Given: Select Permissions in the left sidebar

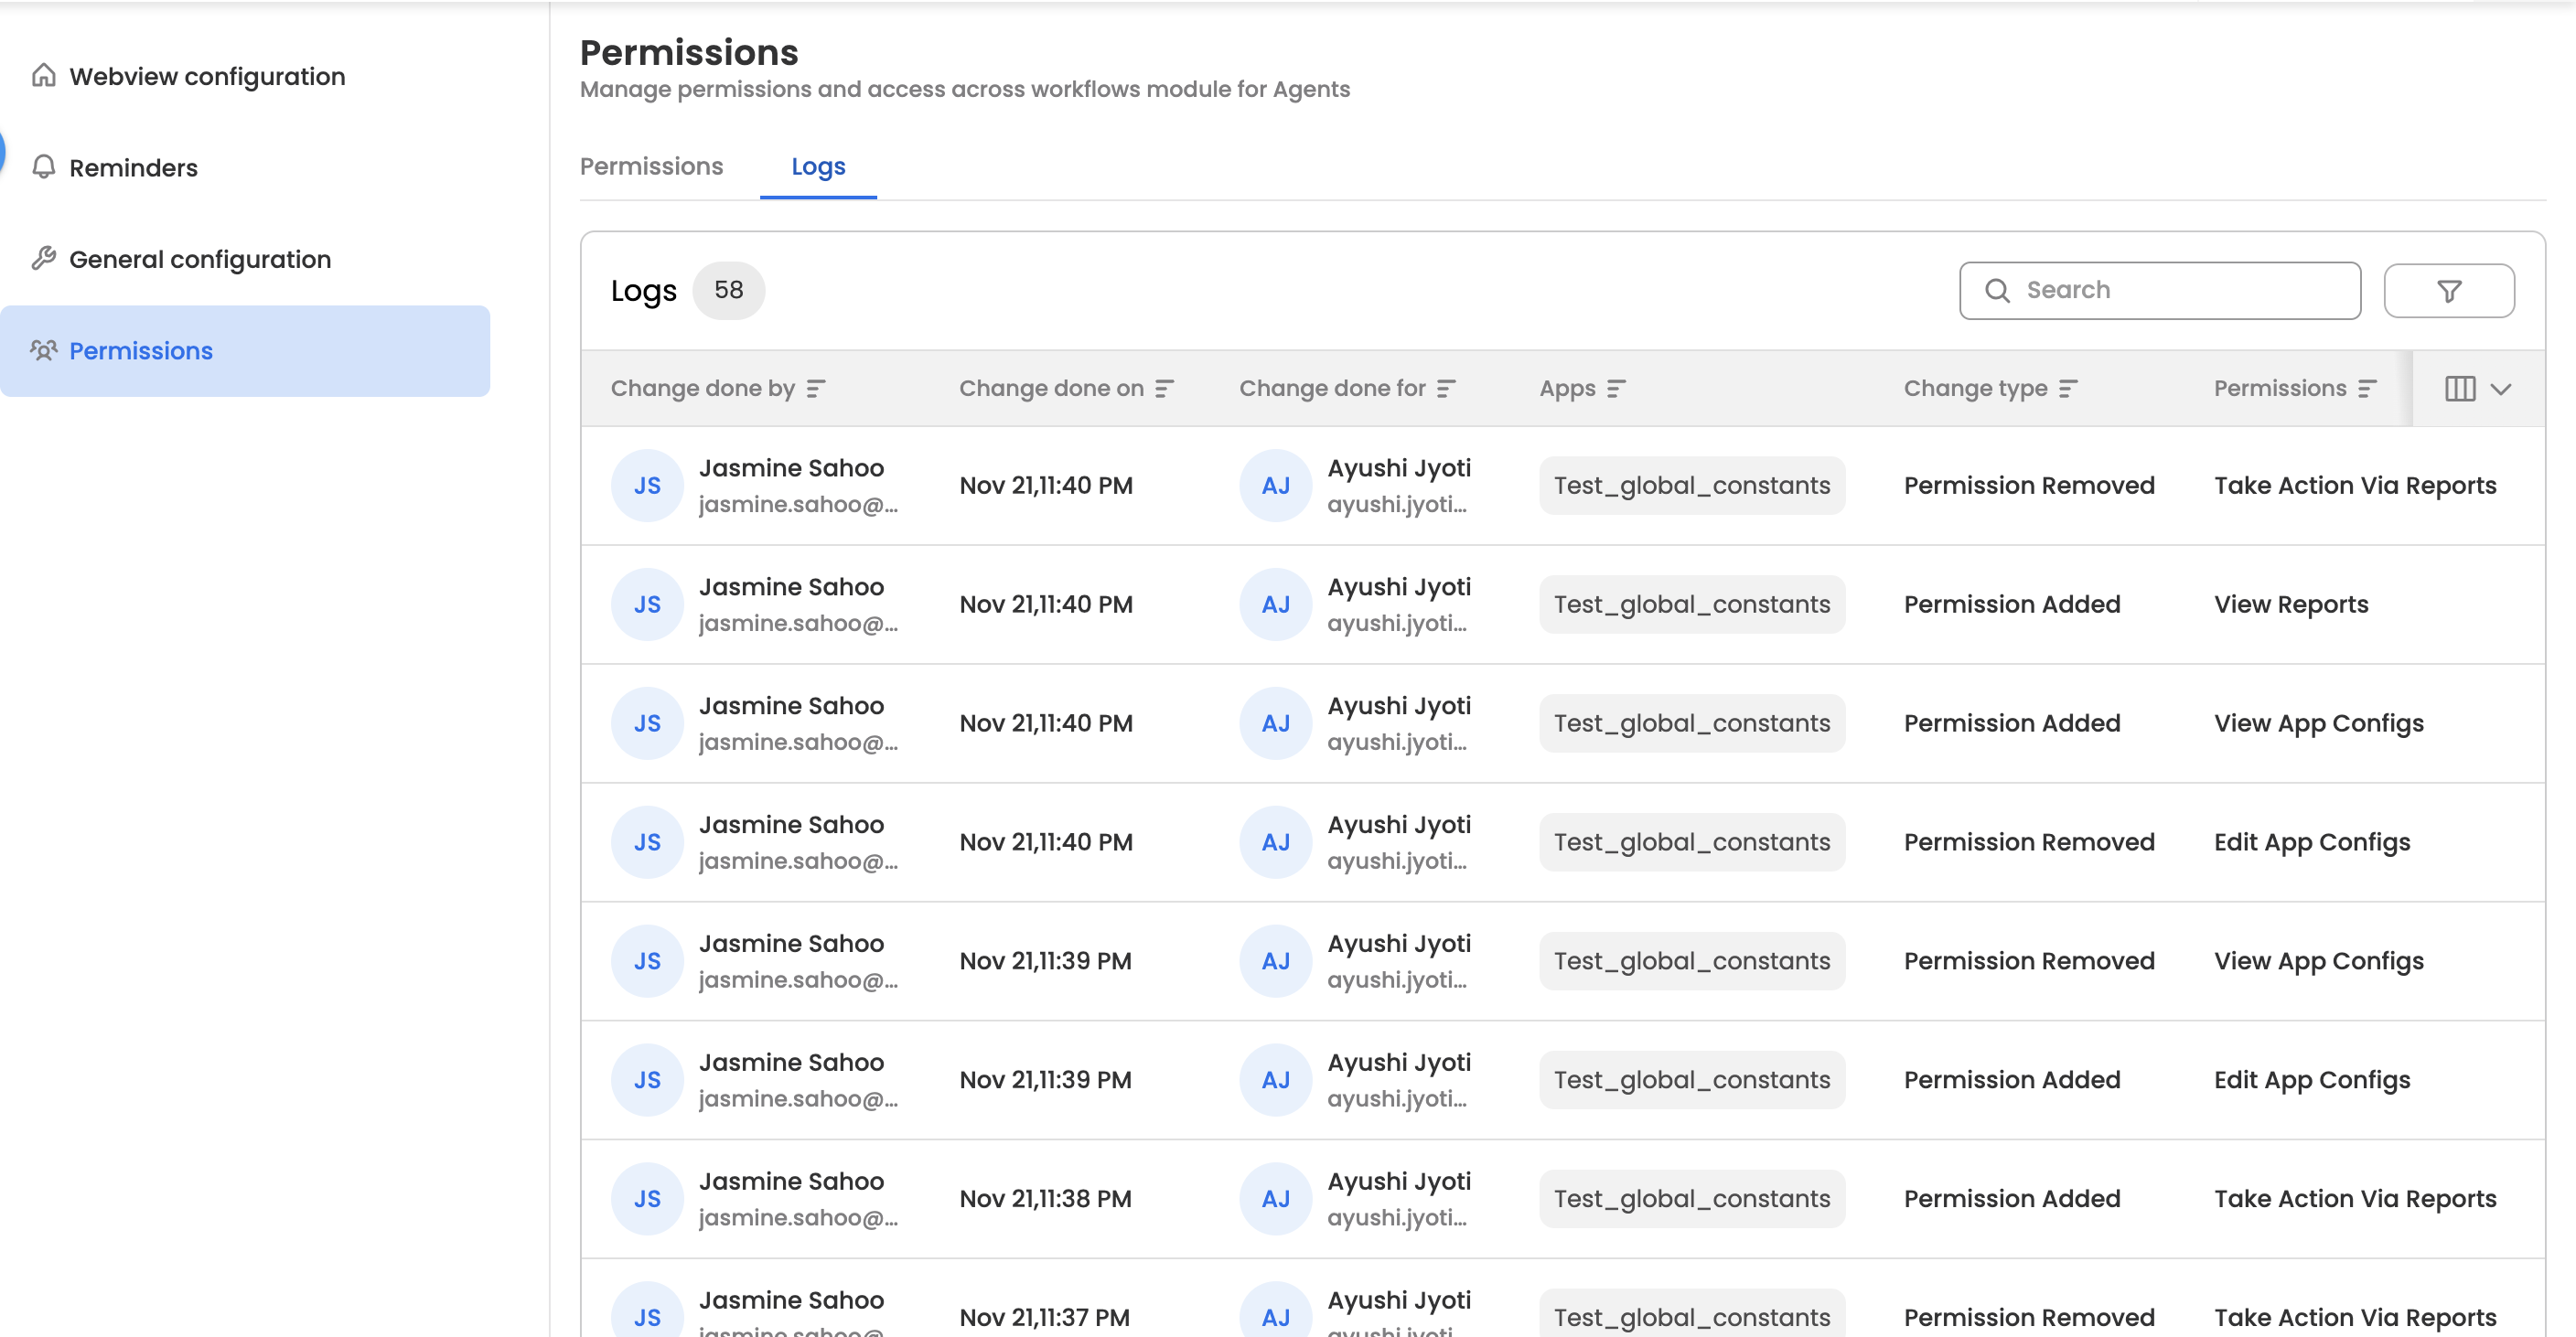Looking at the screenshot, I should [x=141, y=351].
